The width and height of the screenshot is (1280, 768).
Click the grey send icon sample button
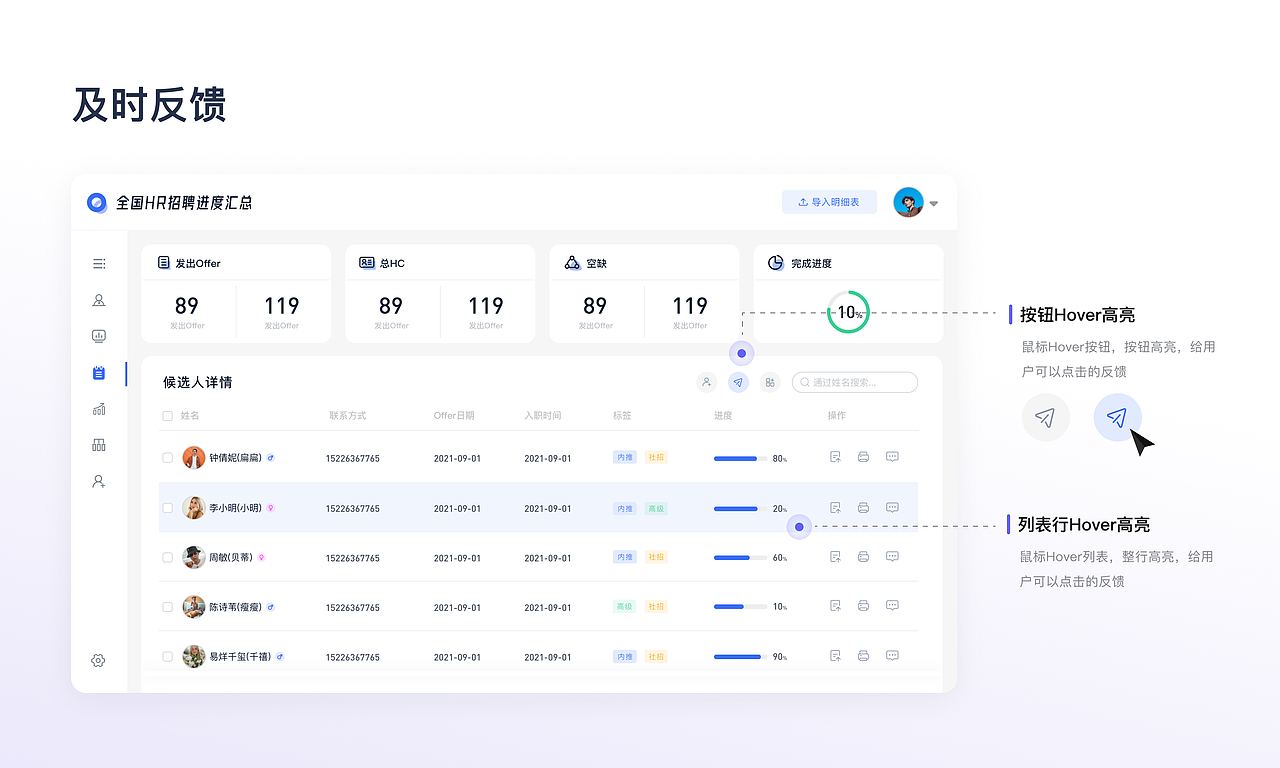(1046, 418)
